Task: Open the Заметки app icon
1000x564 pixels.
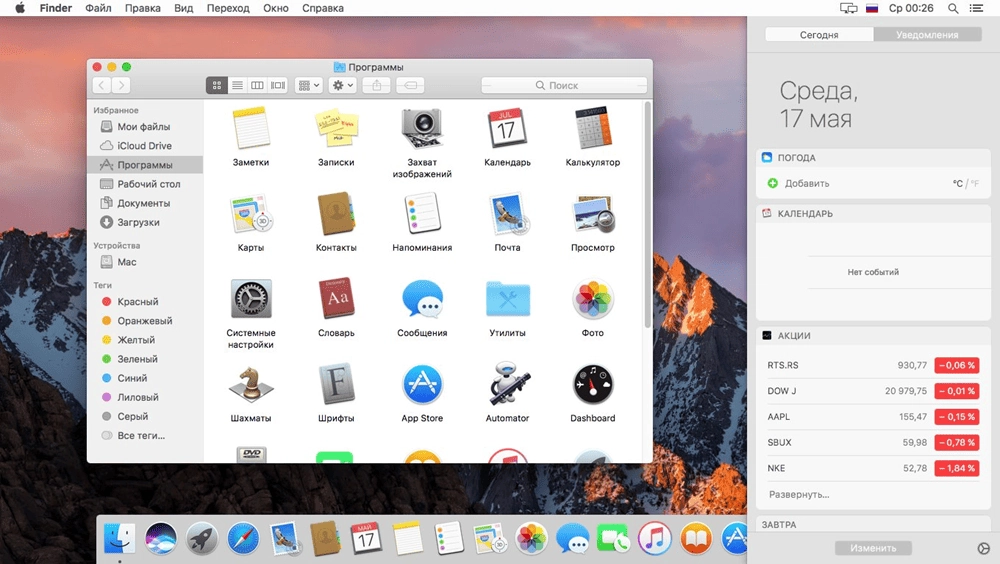Action: pyautogui.click(x=251, y=129)
